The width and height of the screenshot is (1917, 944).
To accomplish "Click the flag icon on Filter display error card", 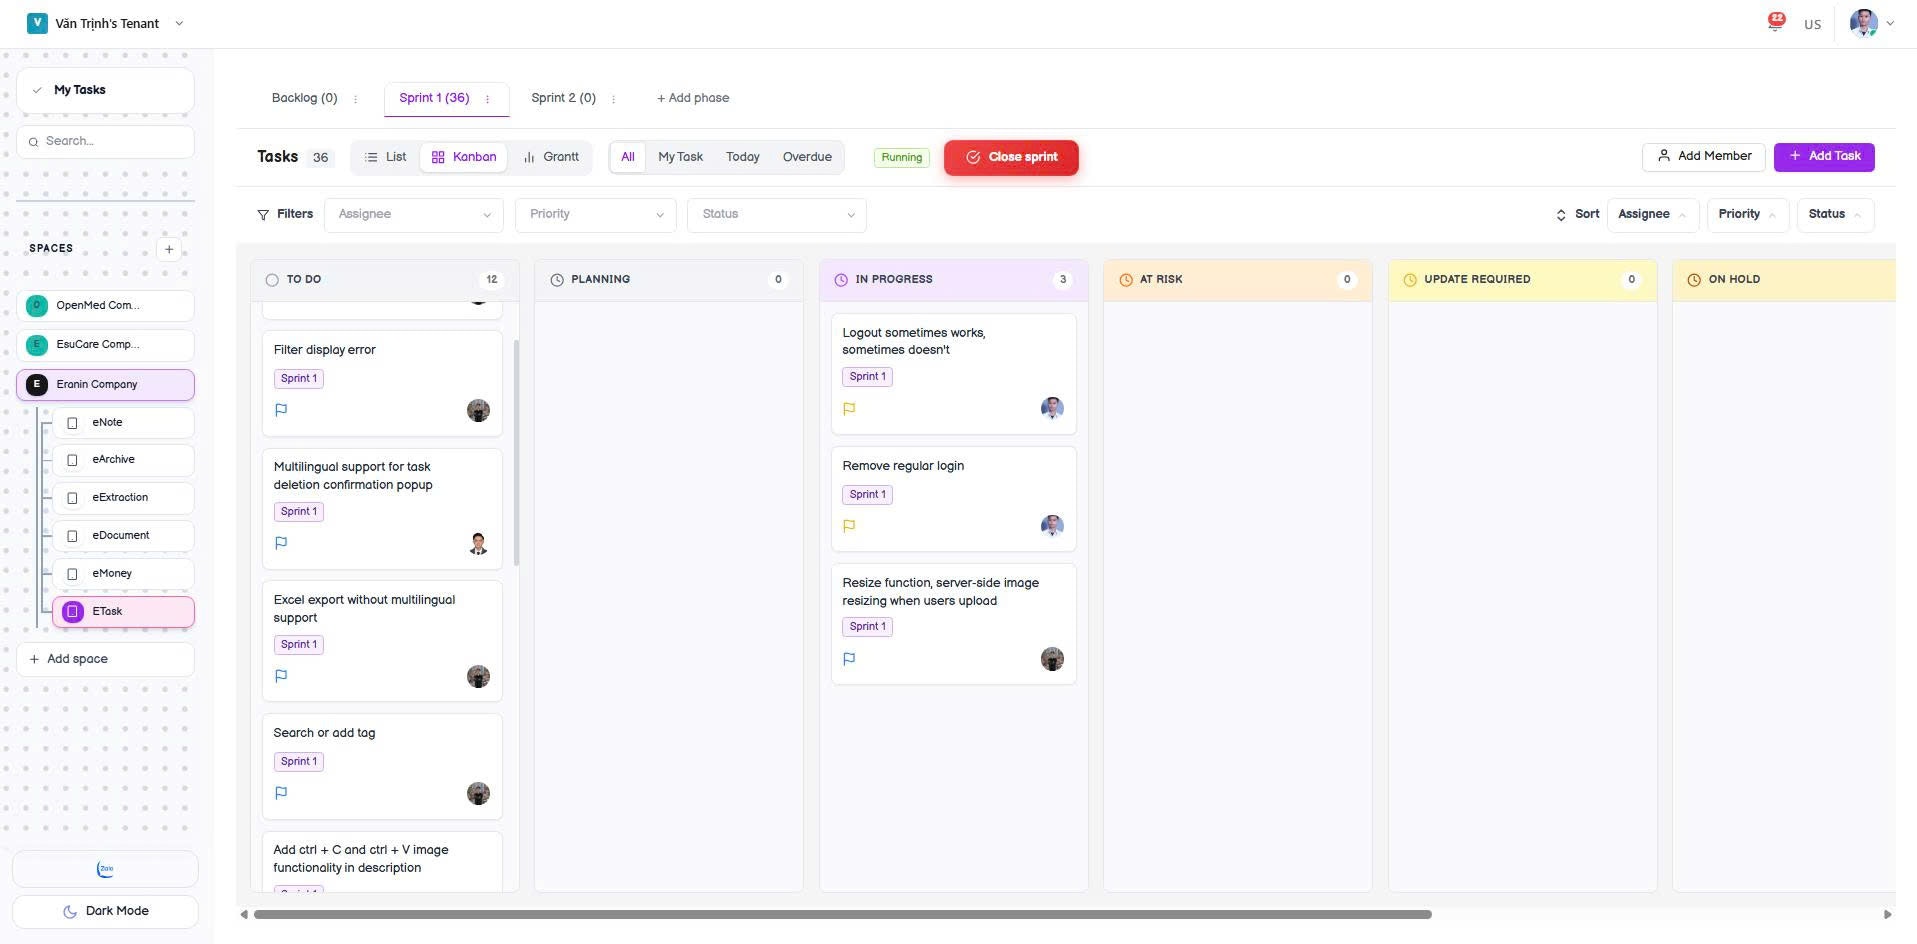I will 281,410.
